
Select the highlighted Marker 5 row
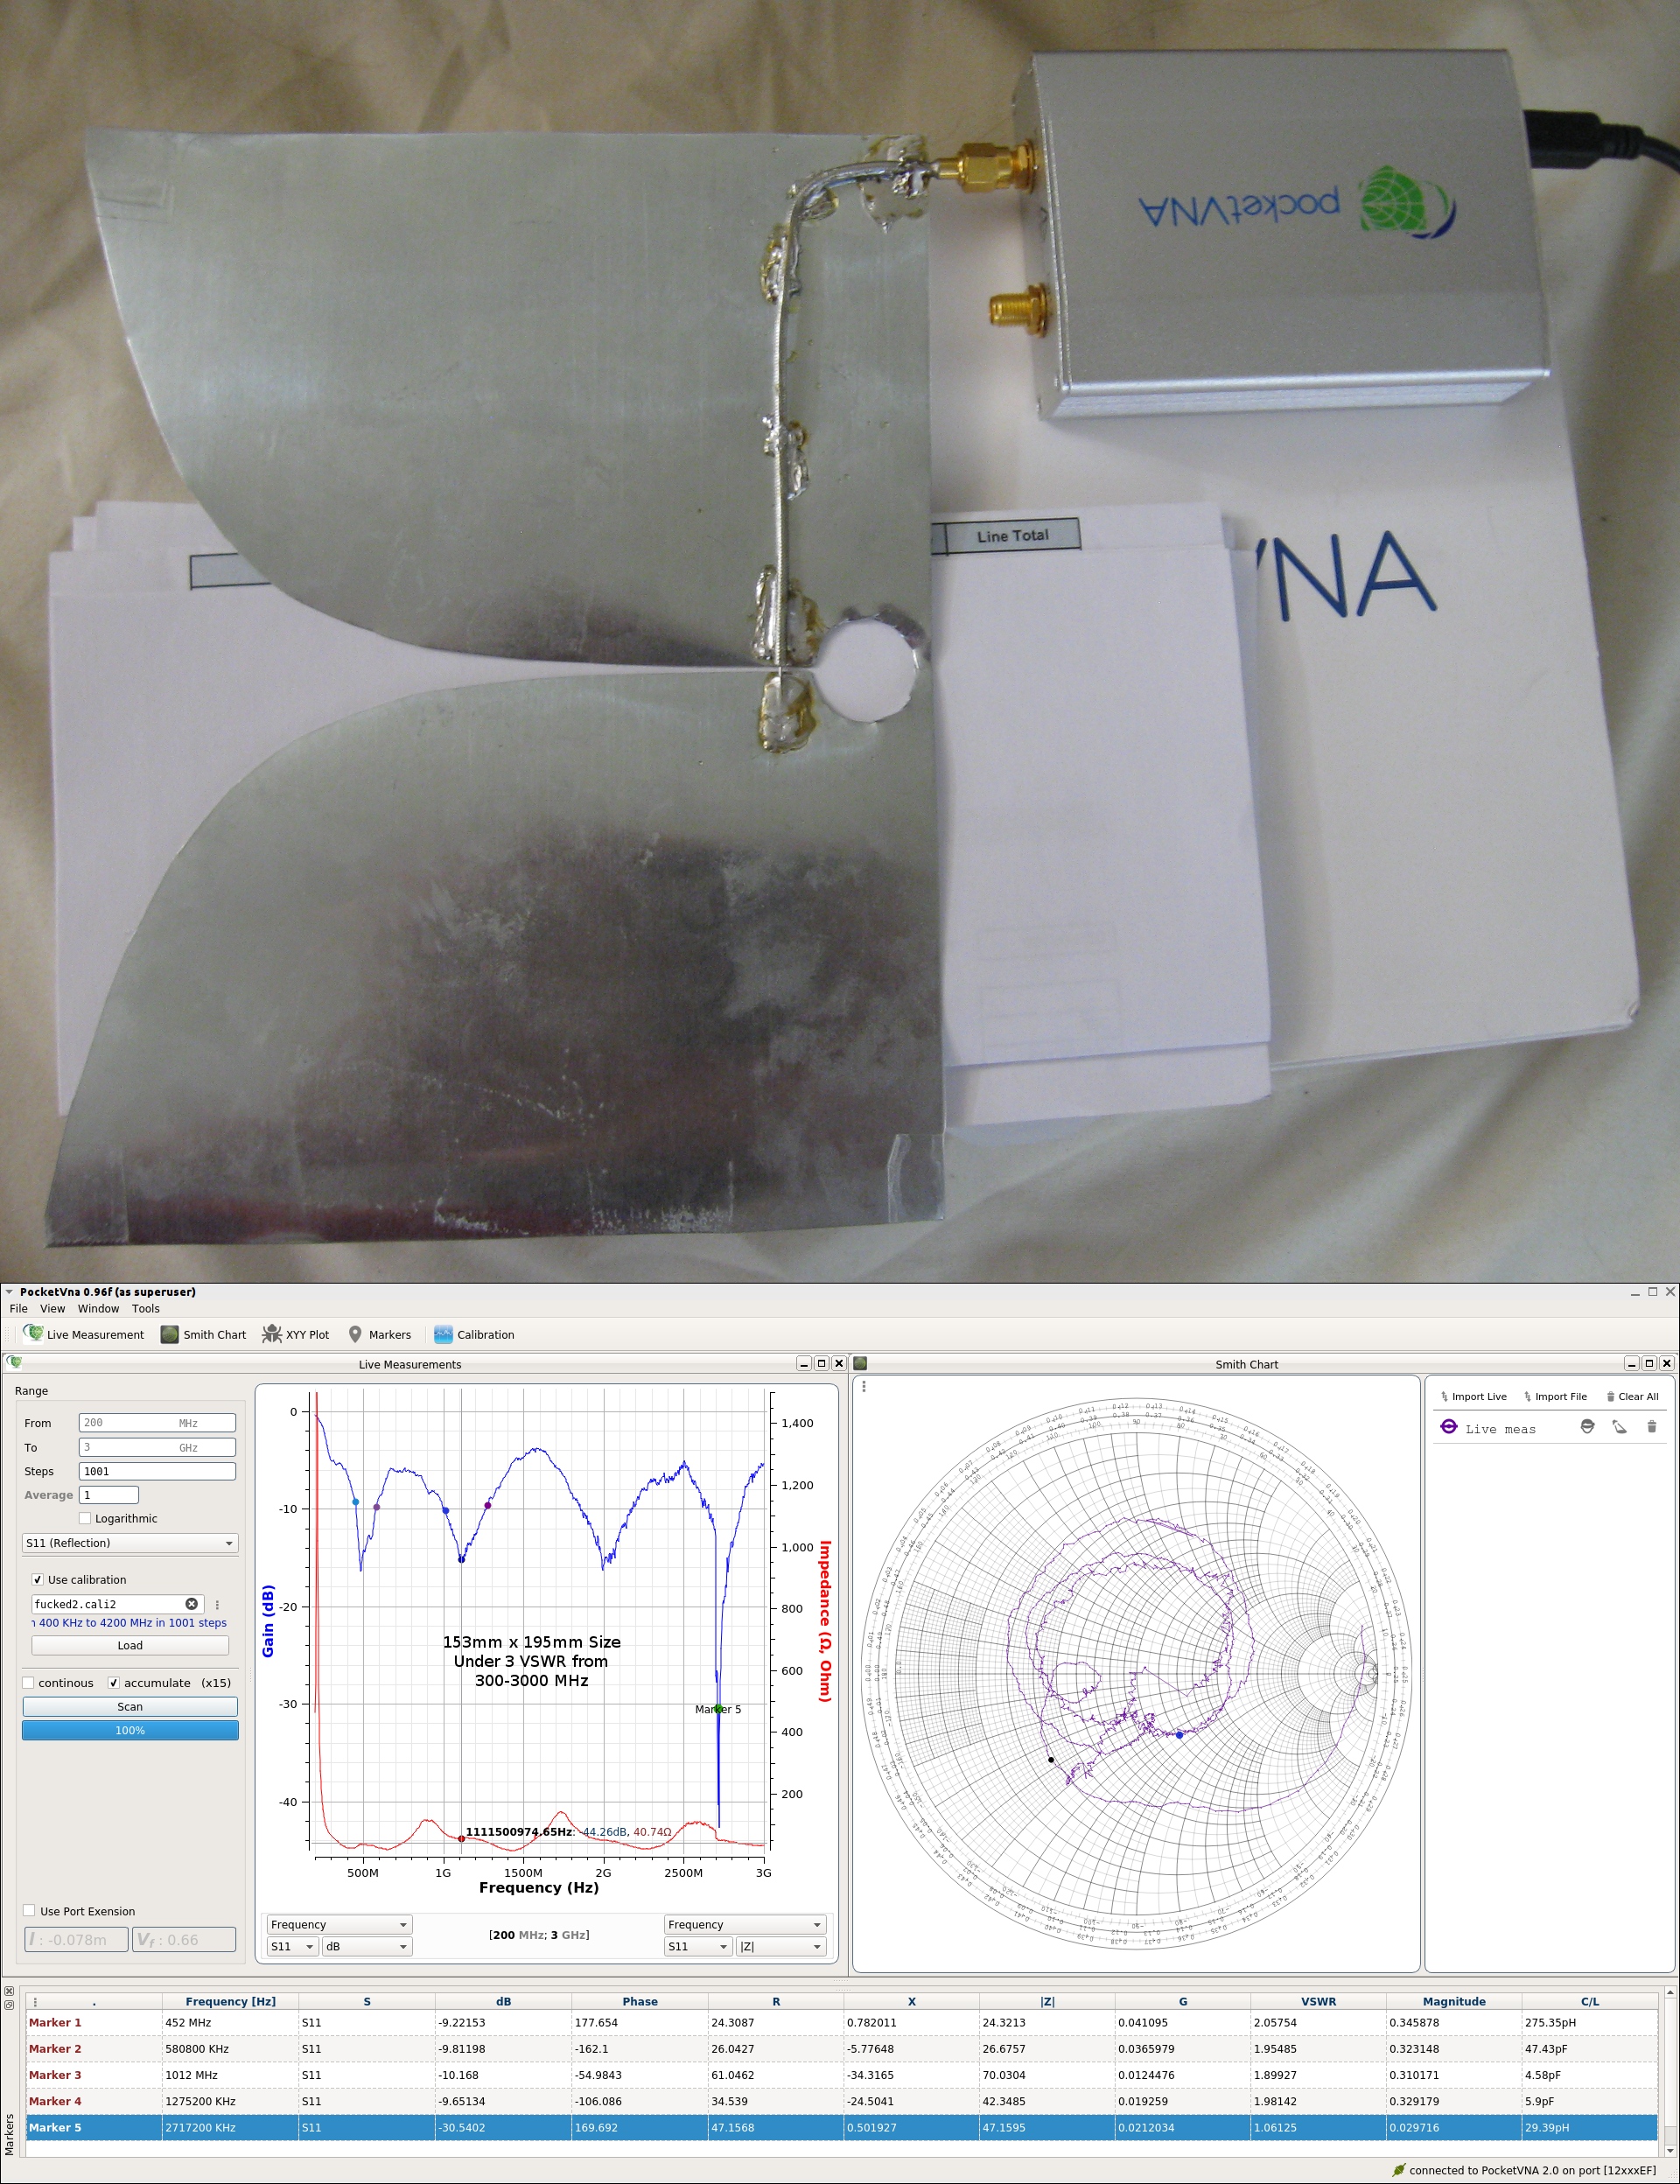pos(841,2127)
